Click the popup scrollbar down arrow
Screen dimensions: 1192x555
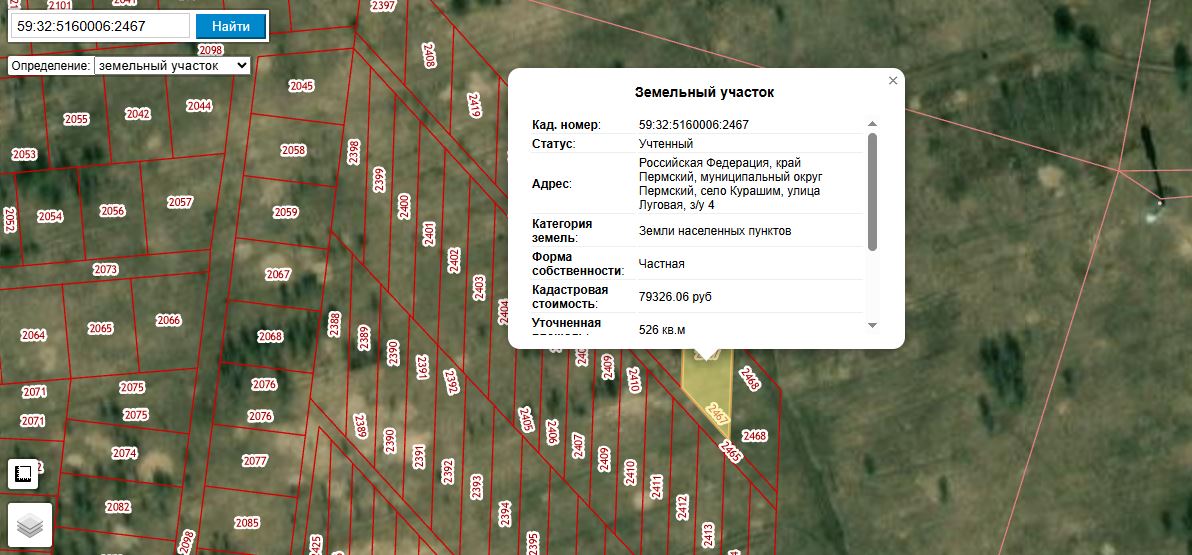pos(873,325)
